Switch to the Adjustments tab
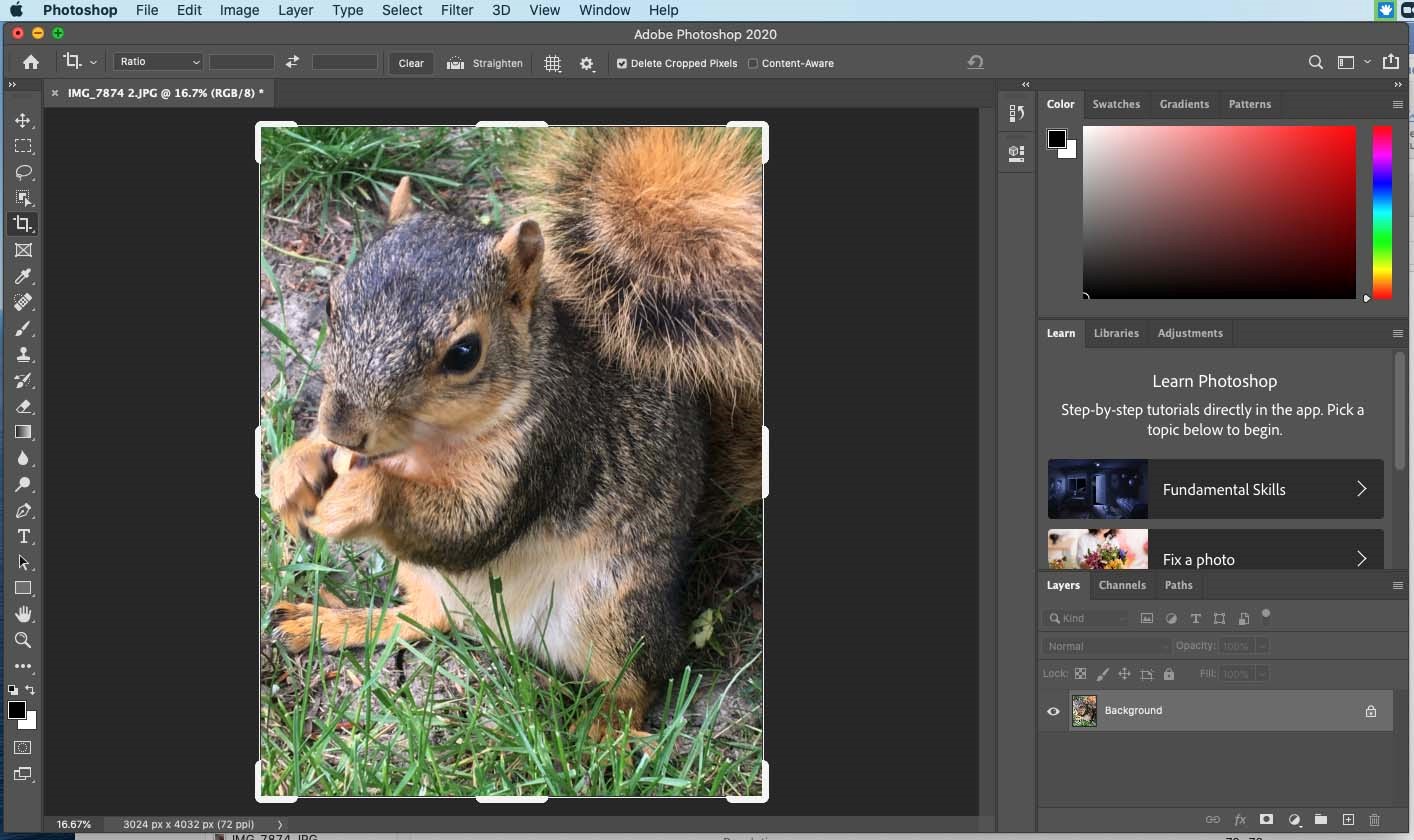The width and height of the screenshot is (1414, 840). pyautogui.click(x=1190, y=333)
